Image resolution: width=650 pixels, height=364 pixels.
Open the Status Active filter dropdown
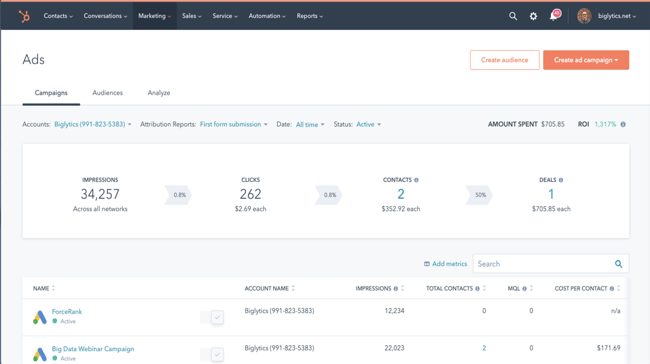pyautogui.click(x=369, y=124)
